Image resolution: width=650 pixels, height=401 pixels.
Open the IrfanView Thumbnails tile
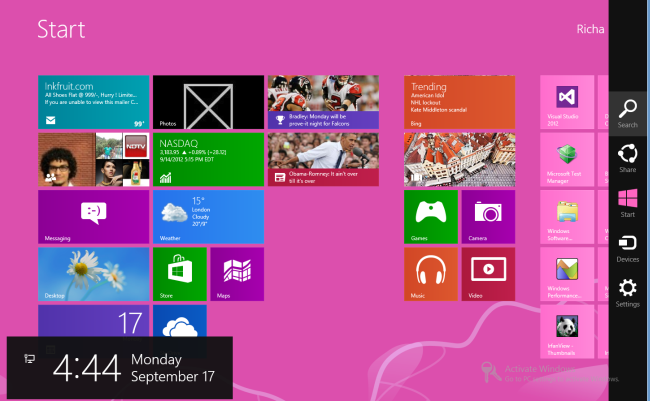[567, 332]
